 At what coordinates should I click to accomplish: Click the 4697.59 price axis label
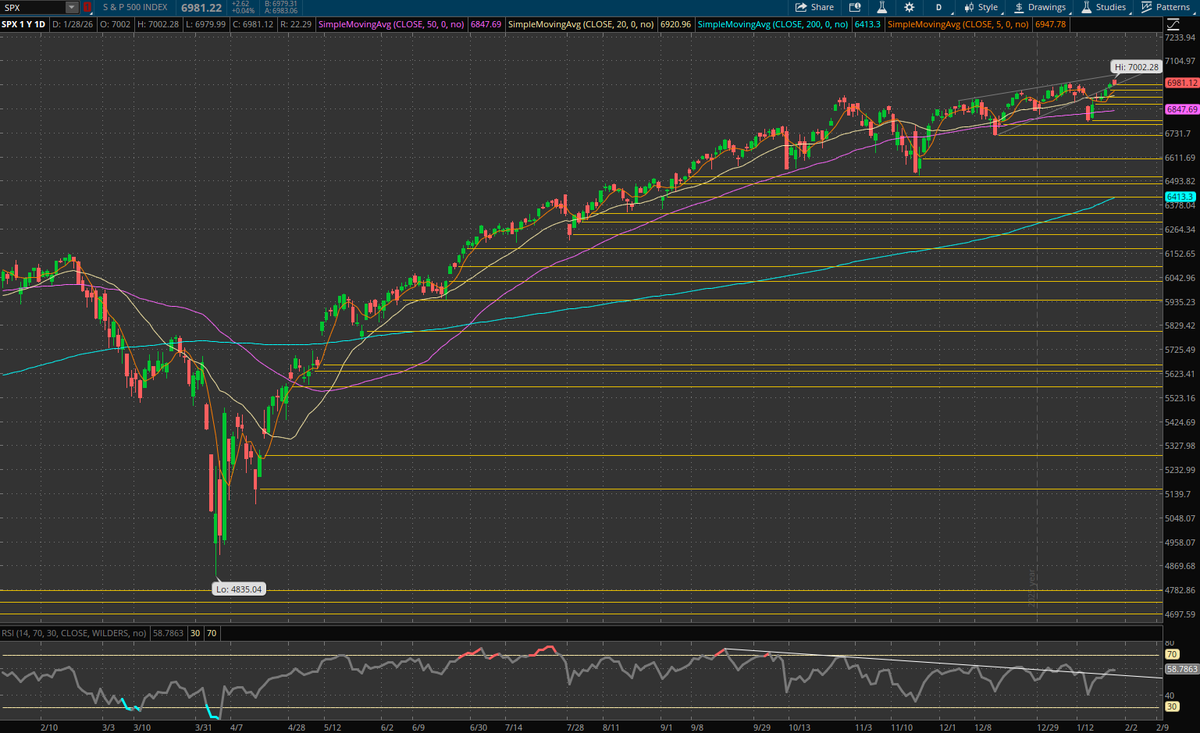(1180, 614)
